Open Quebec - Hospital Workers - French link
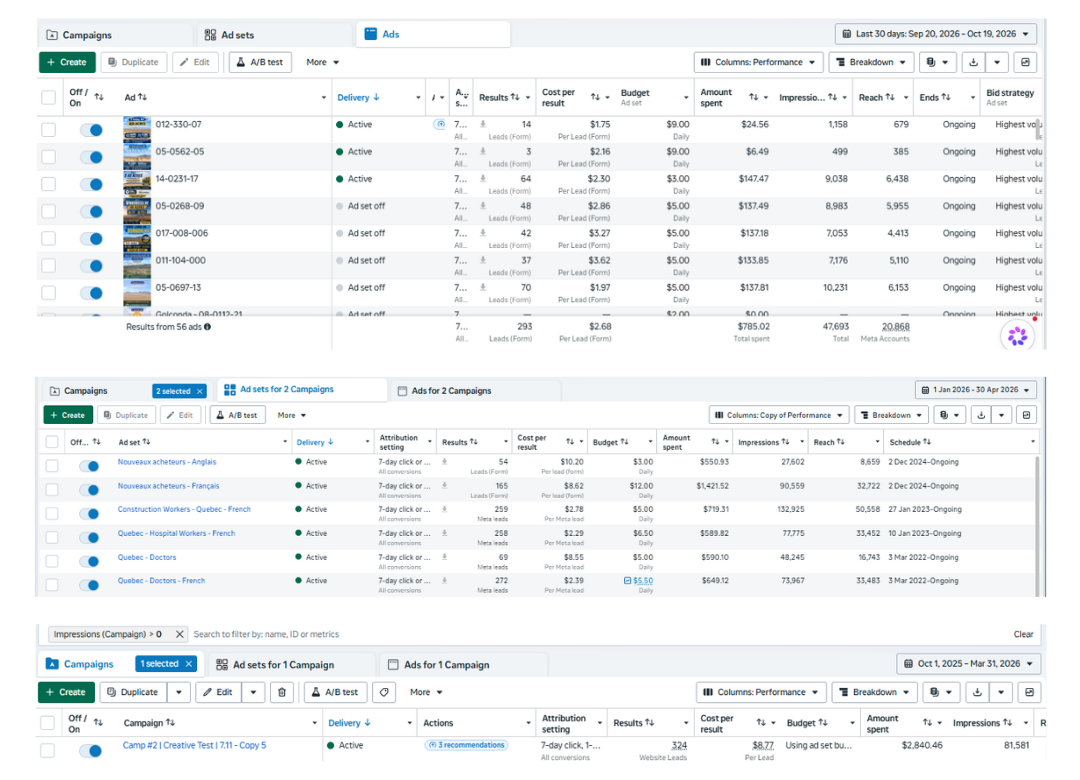 pyautogui.click(x=176, y=533)
